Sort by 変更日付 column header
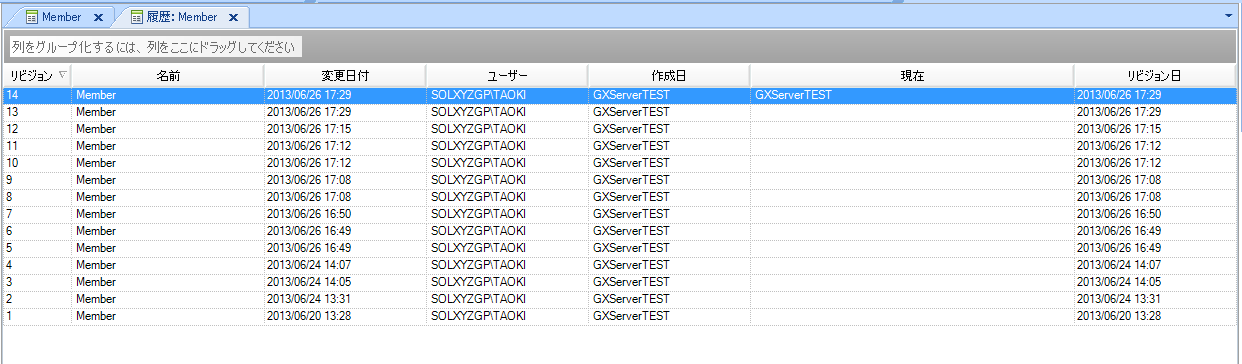1242x364 pixels. click(x=345, y=75)
